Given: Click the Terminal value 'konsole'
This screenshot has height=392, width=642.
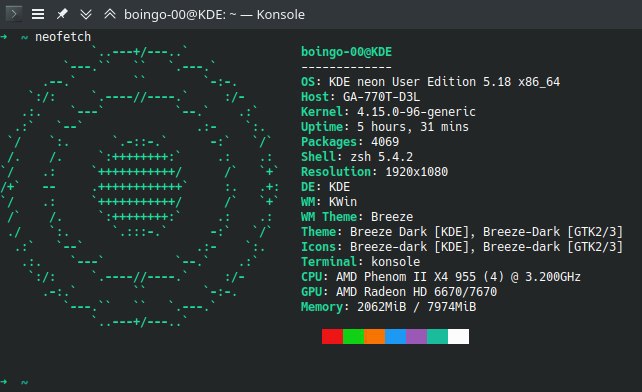Looking at the screenshot, I should pyautogui.click(x=396, y=262).
